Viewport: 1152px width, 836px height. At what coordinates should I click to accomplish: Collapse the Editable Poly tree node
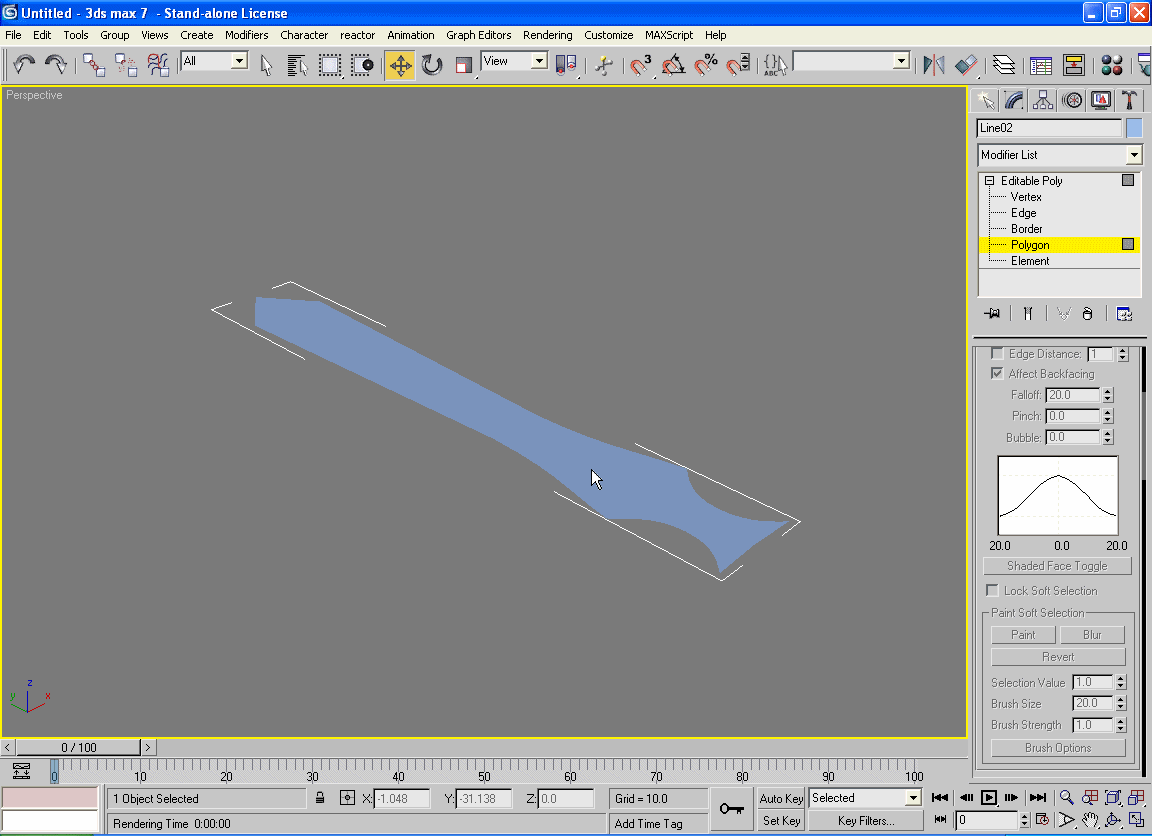(990, 181)
